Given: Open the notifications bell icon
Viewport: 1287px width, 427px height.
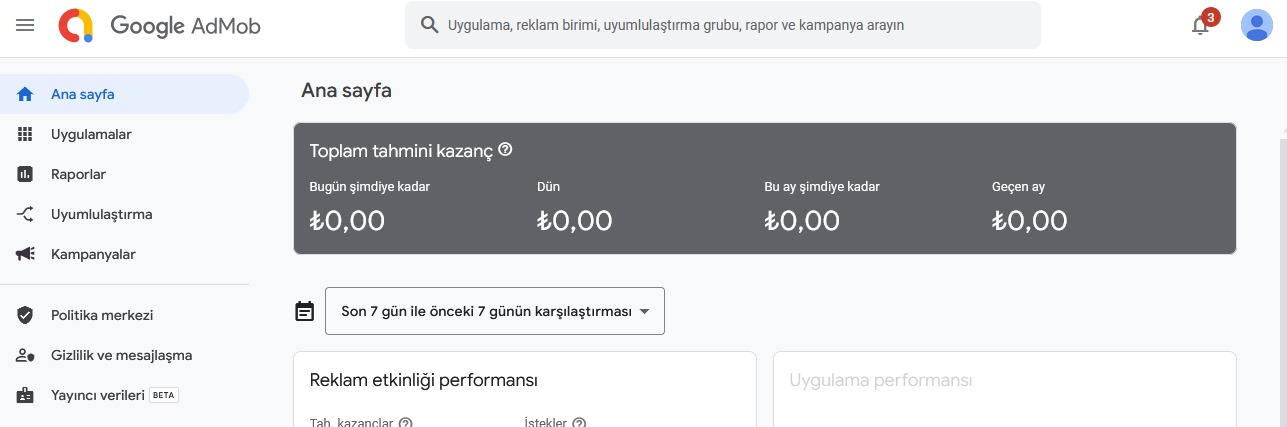Looking at the screenshot, I should point(1201,26).
